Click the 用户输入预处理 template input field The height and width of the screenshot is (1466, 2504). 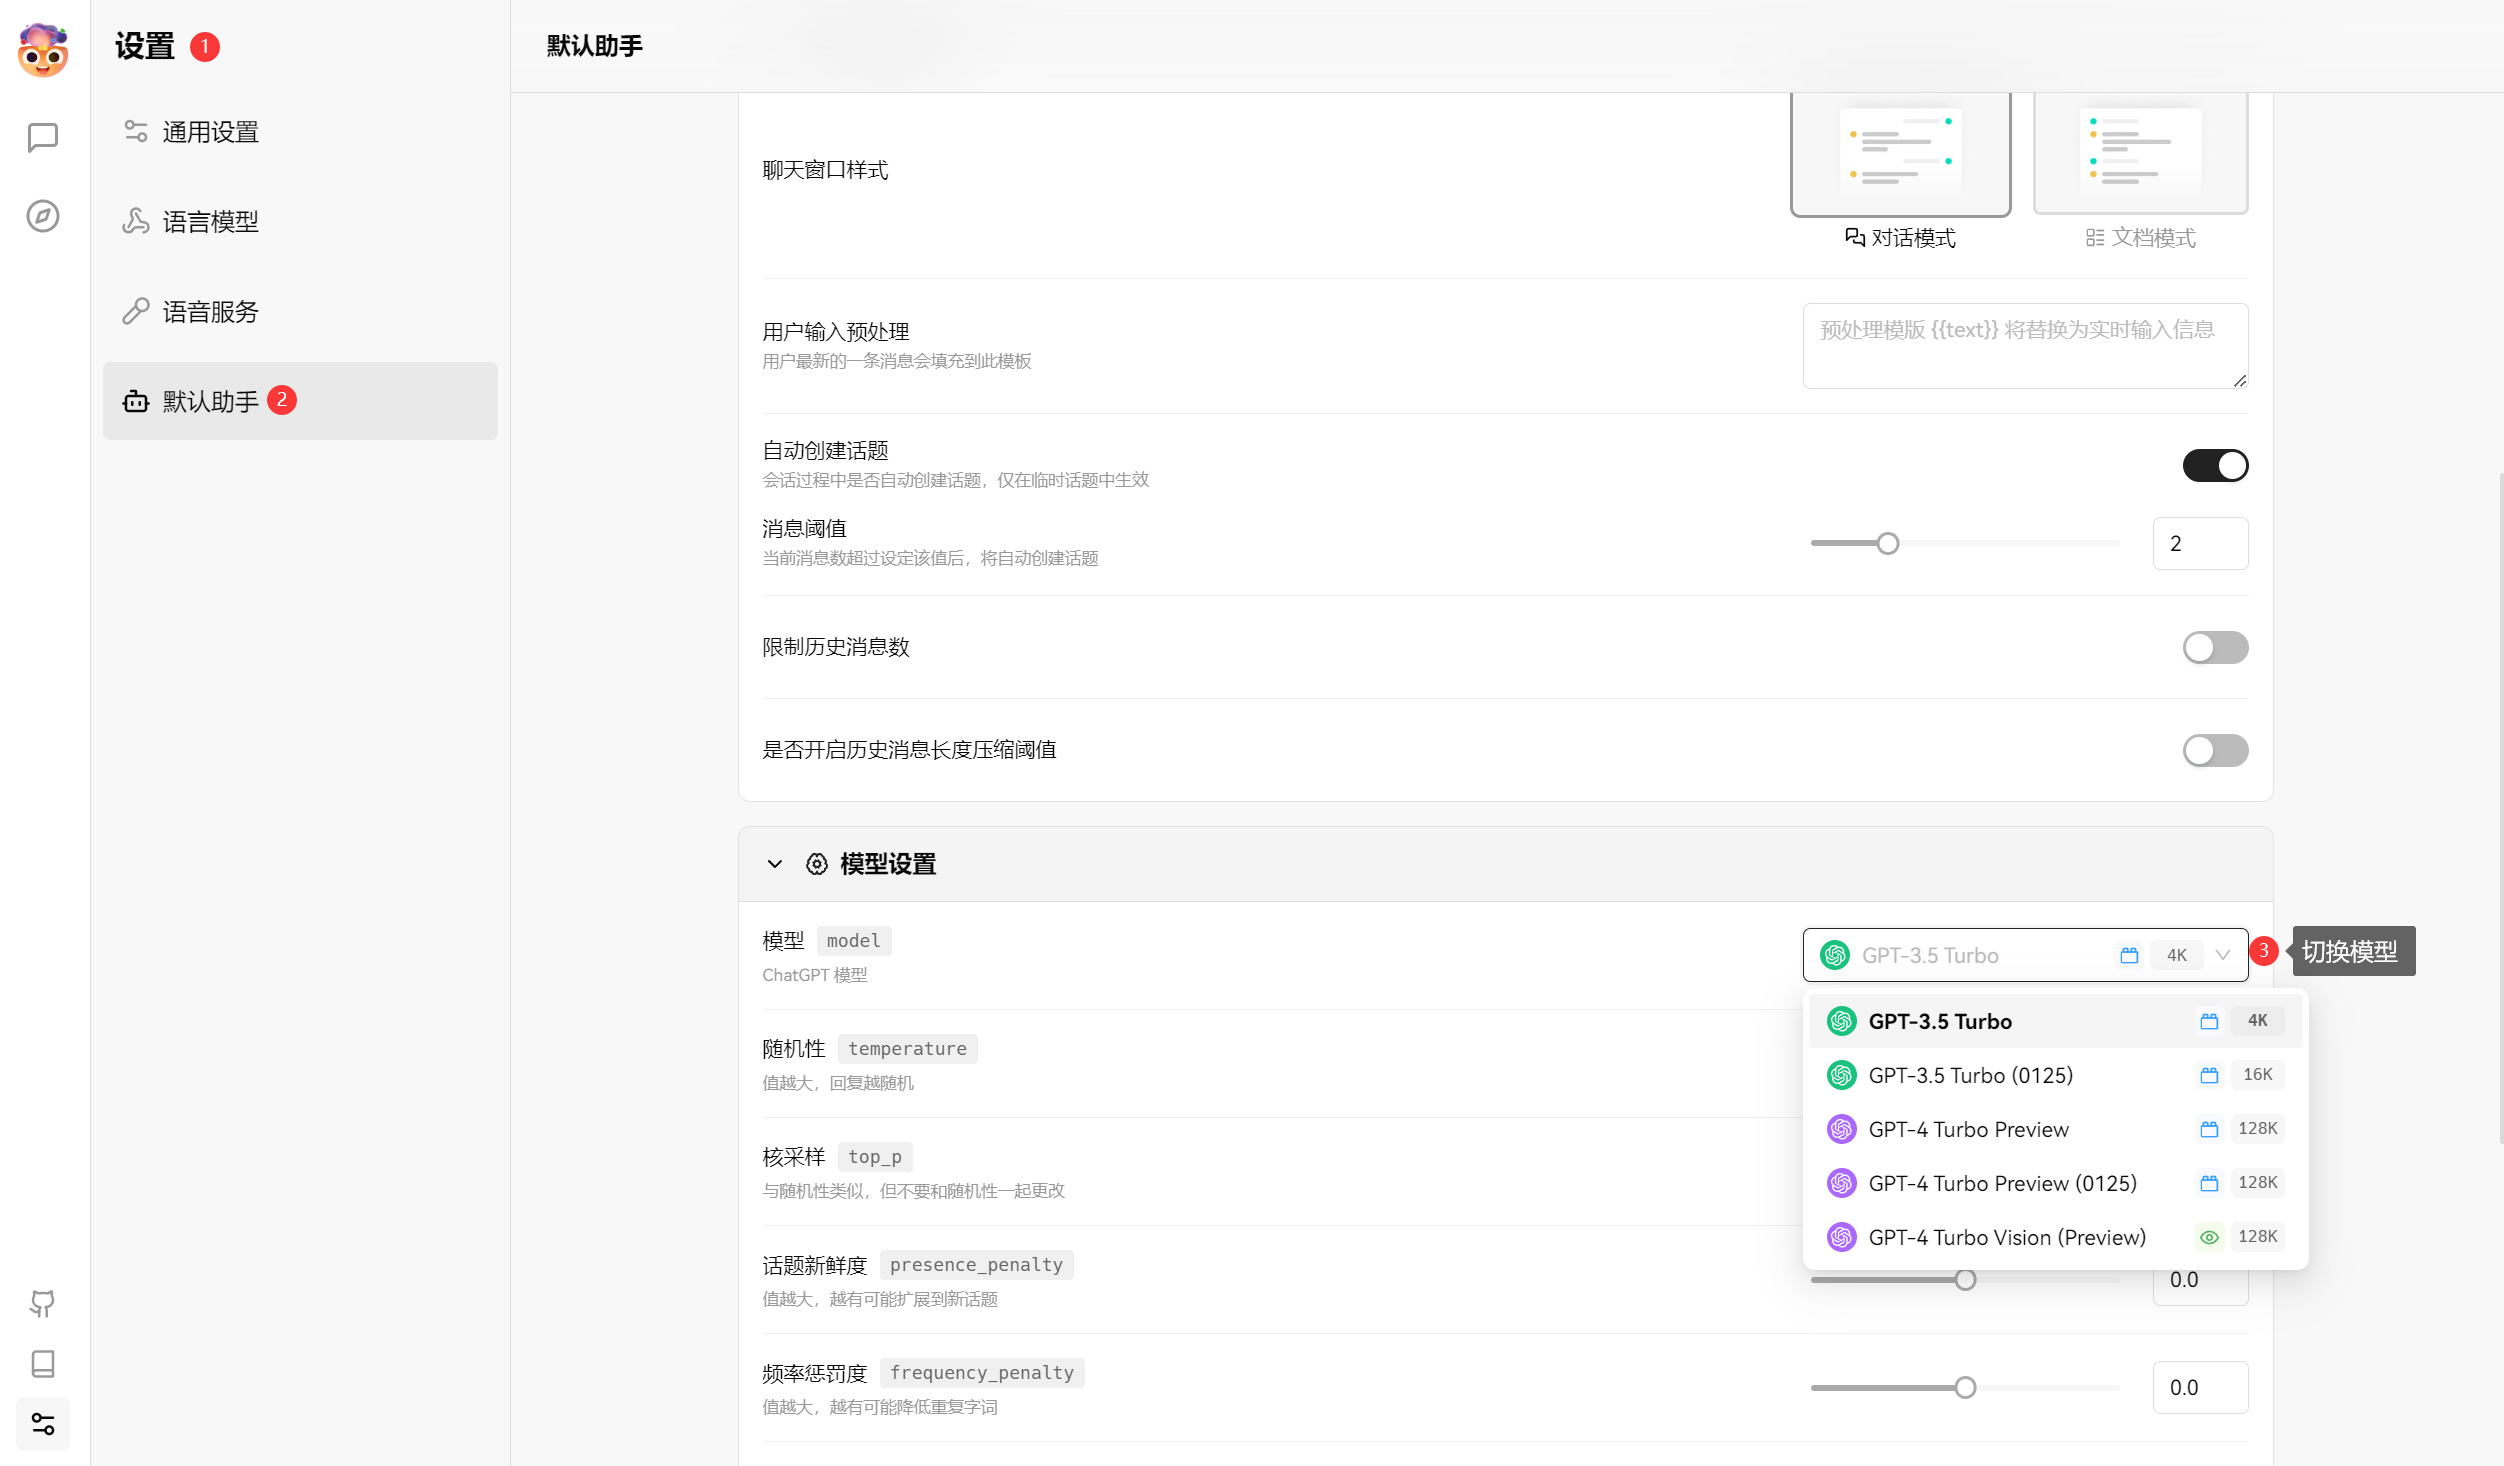point(2024,345)
